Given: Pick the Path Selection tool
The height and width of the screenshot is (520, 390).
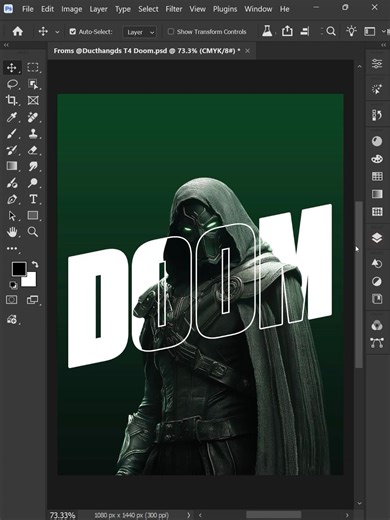Looking at the screenshot, I should [x=12, y=216].
